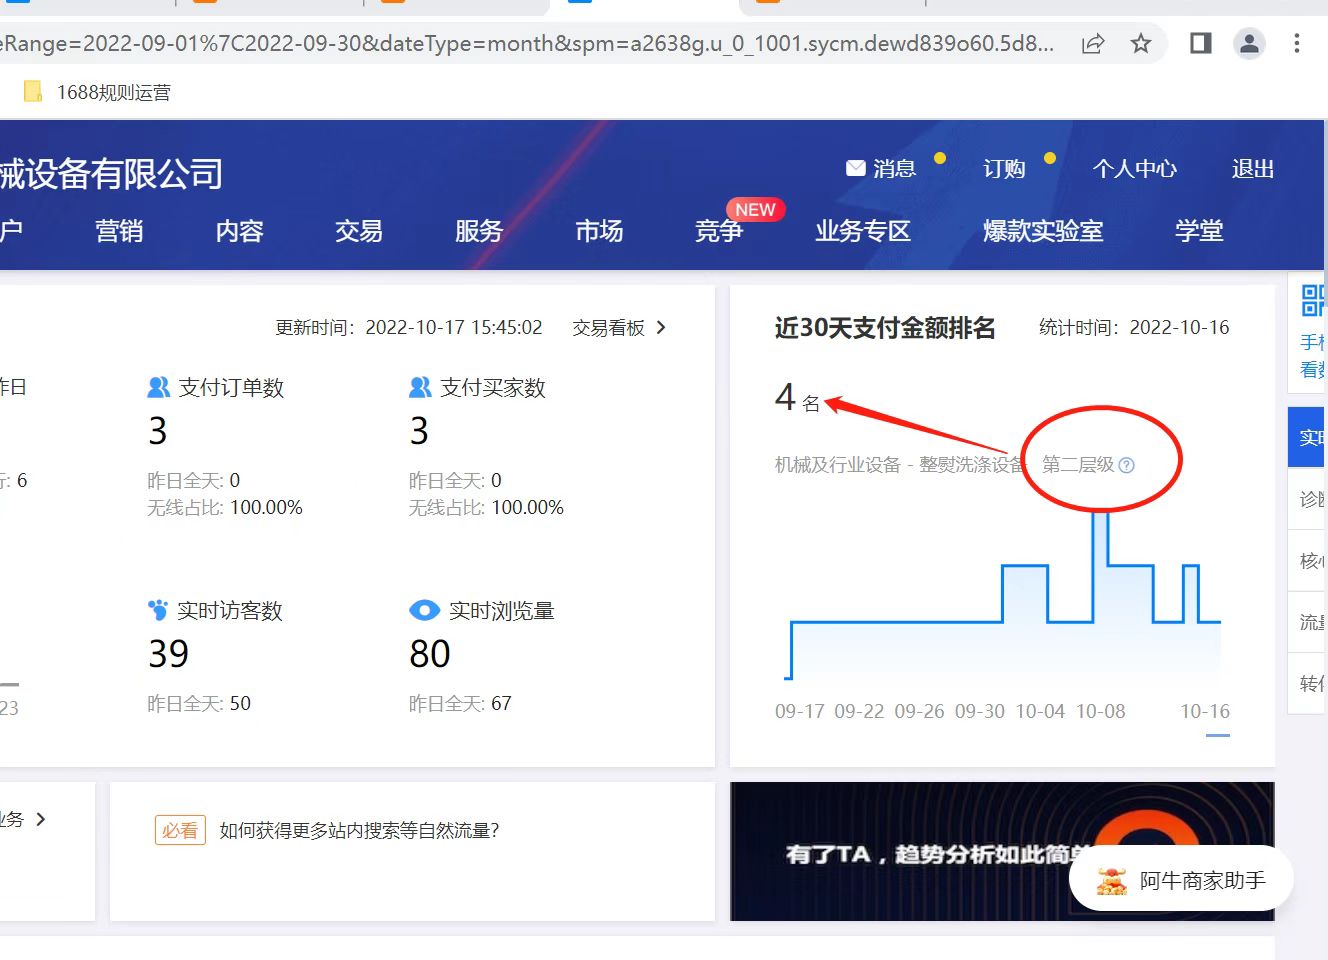The width and height of the screenshot is (1328, 960).
Task: Open the browser side panel icon
Action: tap(1201, 43)
